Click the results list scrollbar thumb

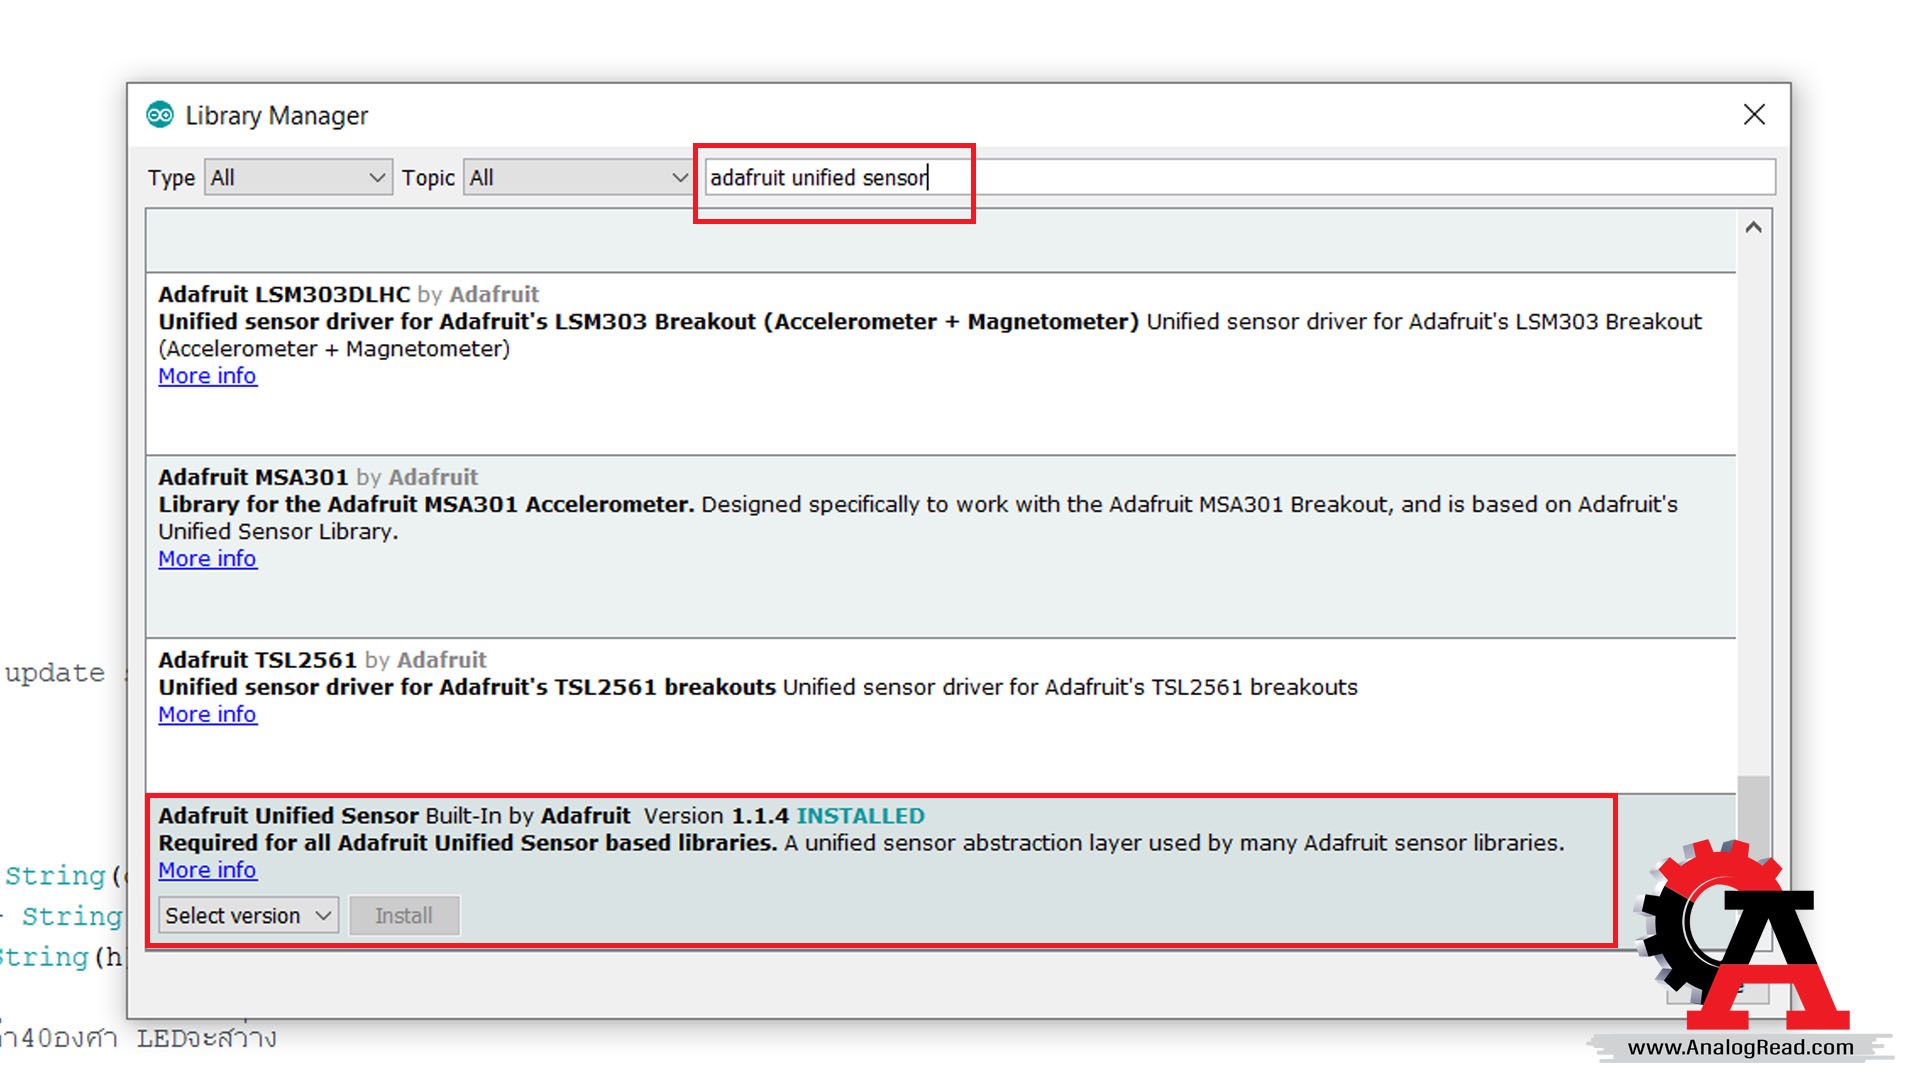[x=1753, y=818]
